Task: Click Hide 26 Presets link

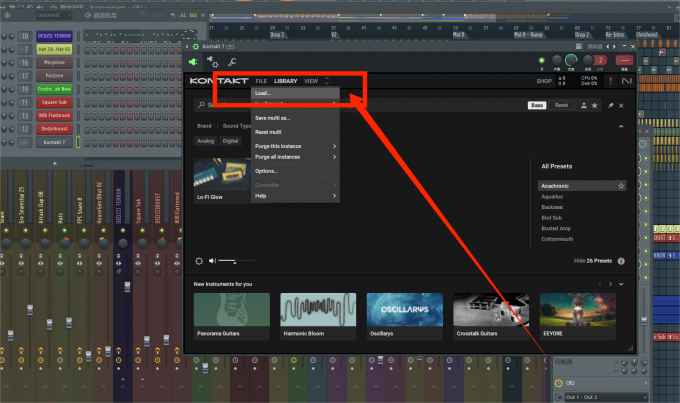Action: click(593, 261)
